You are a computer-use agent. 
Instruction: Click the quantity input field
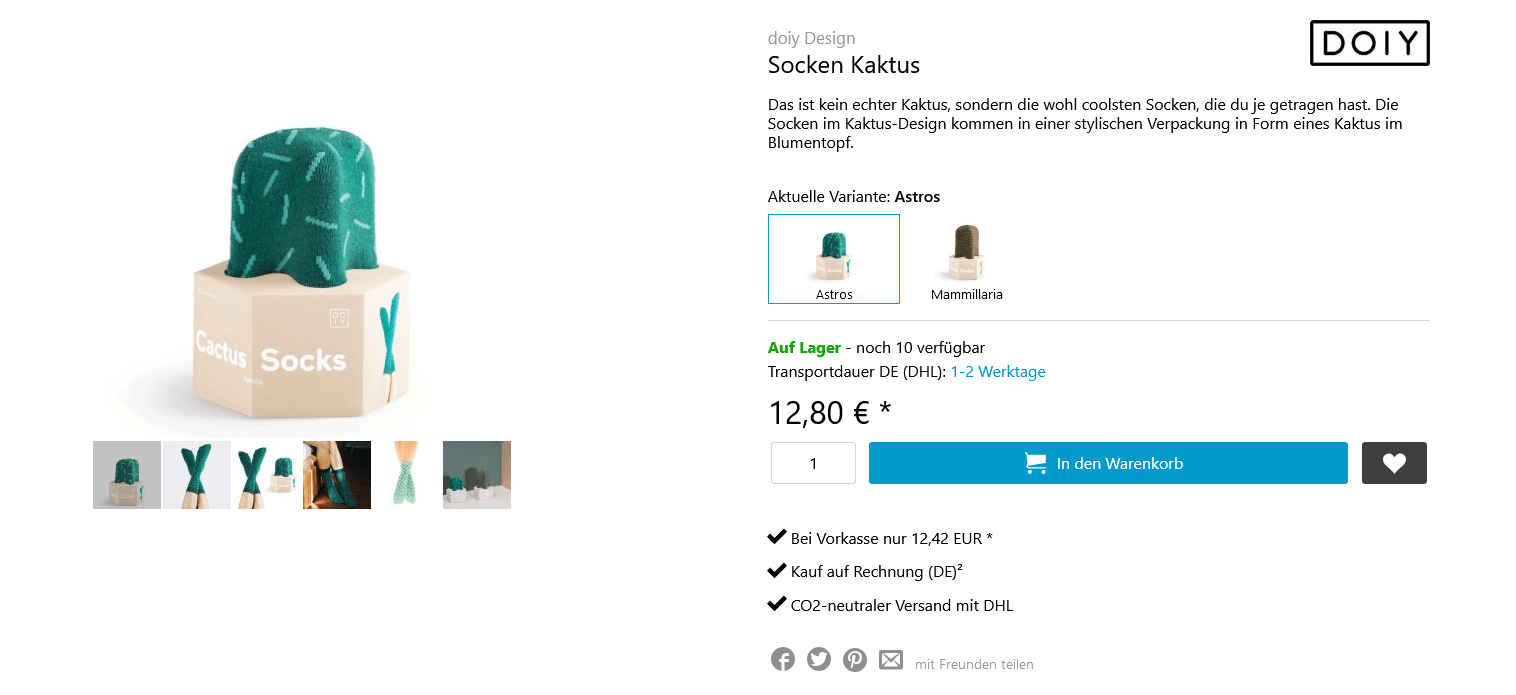(813, 463)
